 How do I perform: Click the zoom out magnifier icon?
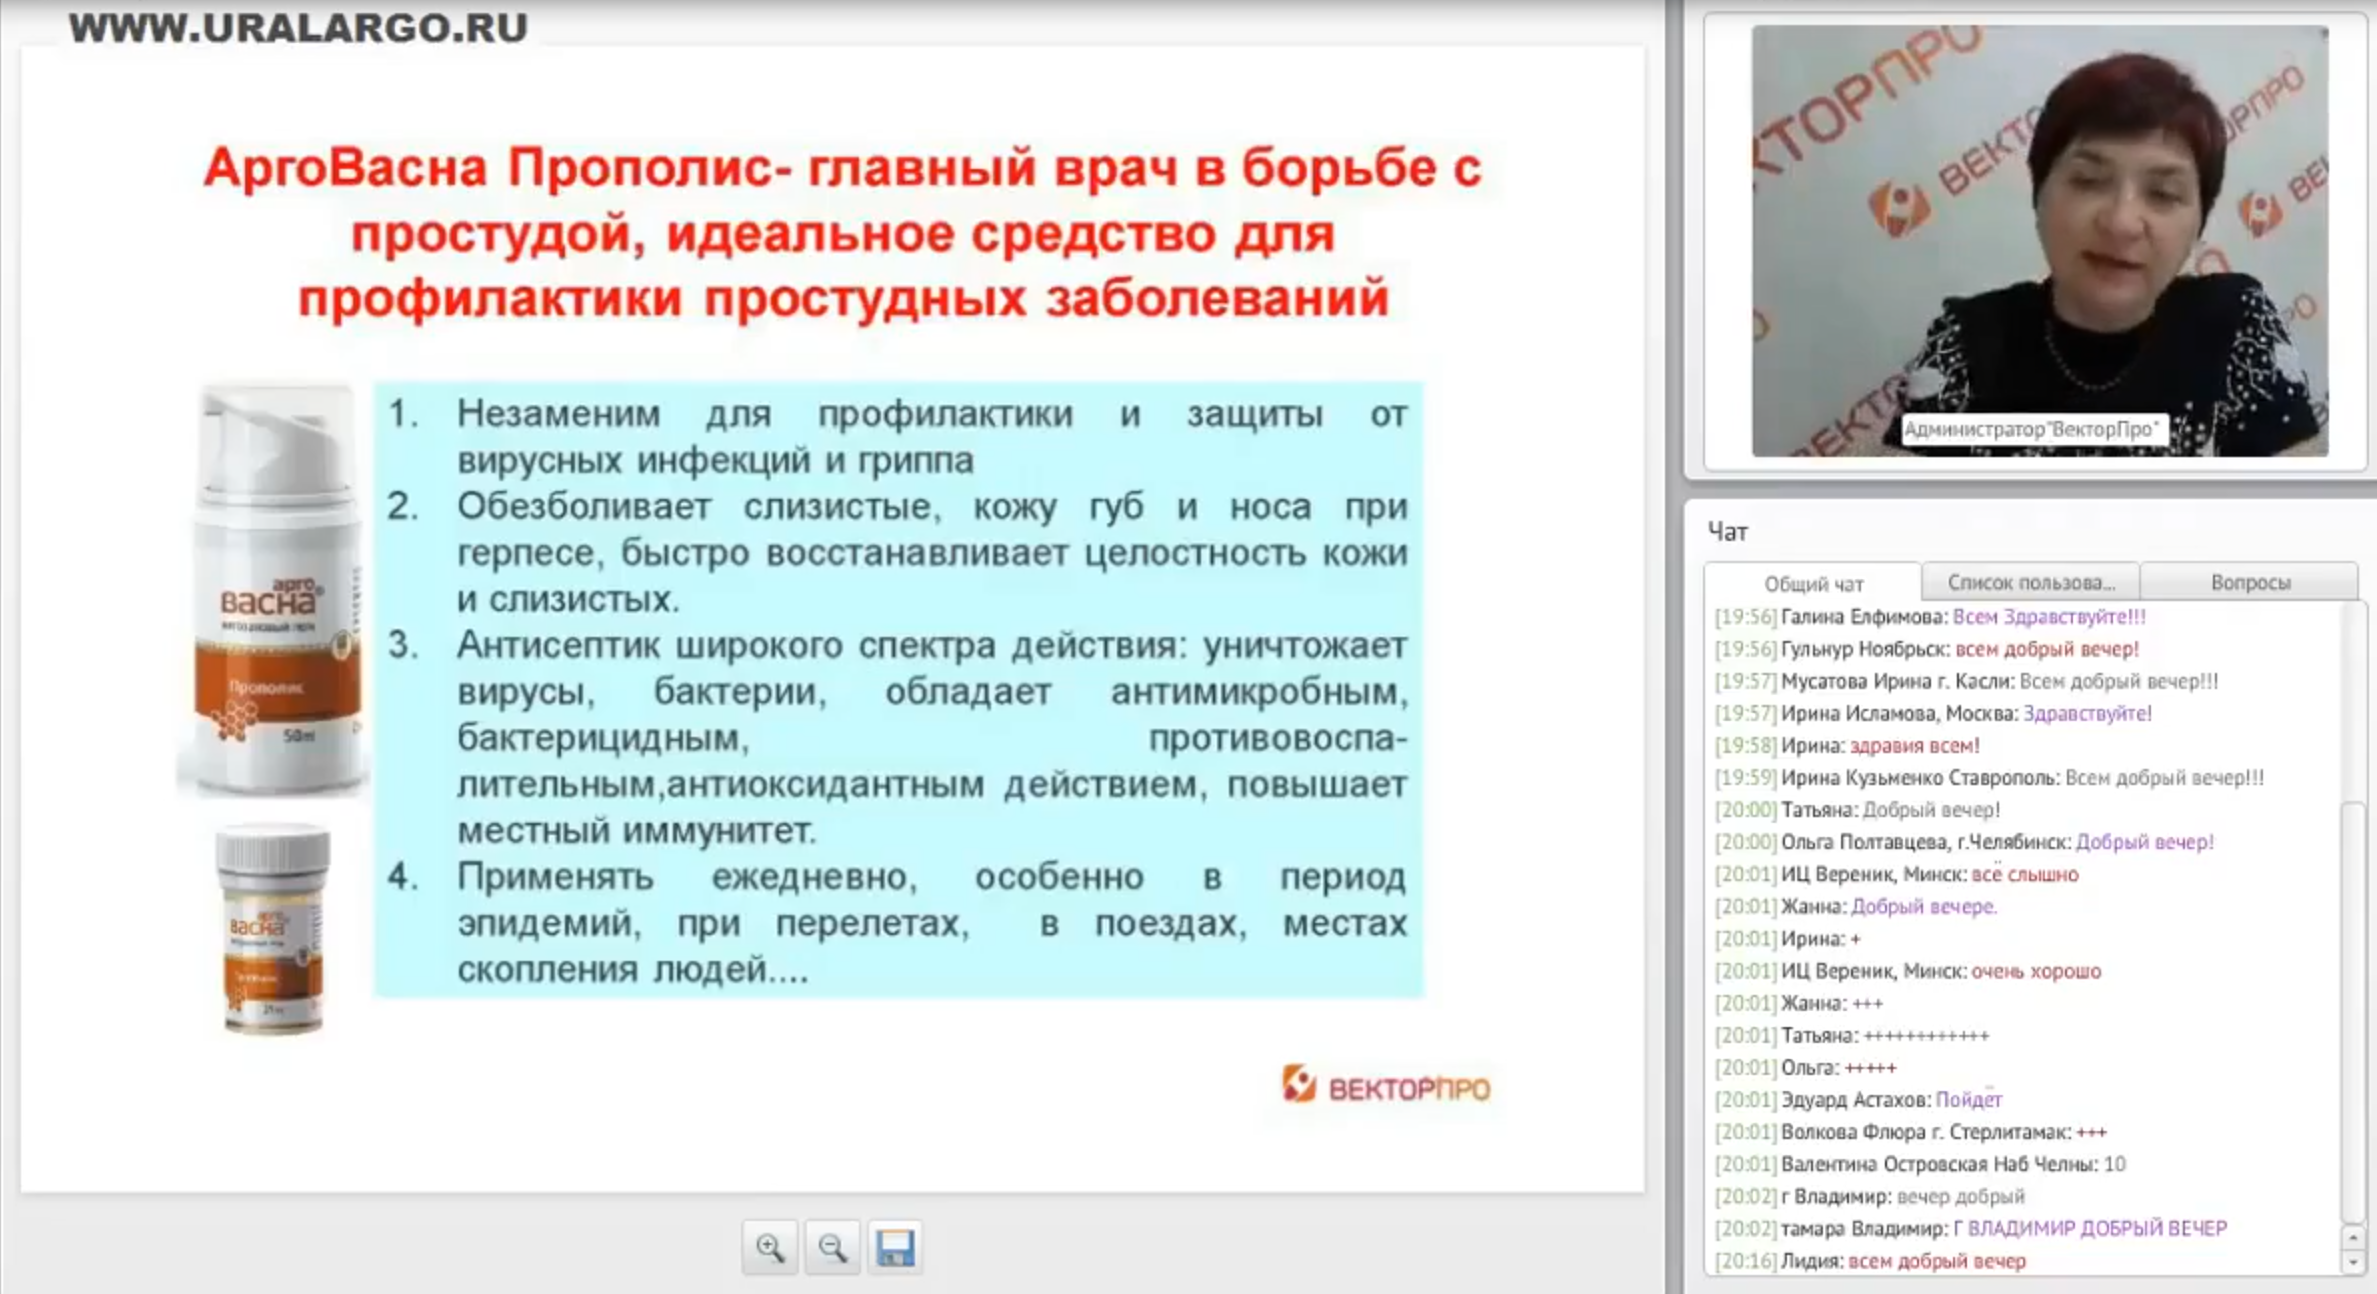832,1247
